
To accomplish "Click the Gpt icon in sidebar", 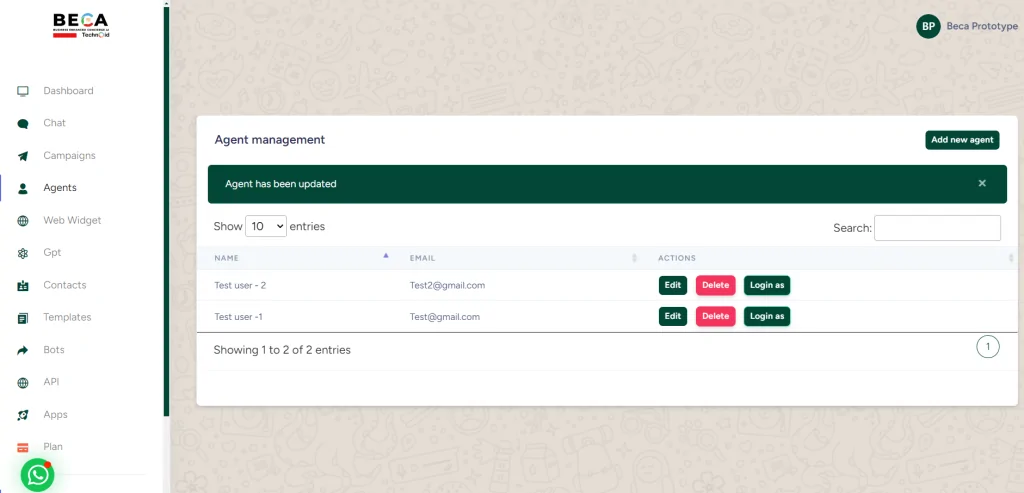I will 23,253.
